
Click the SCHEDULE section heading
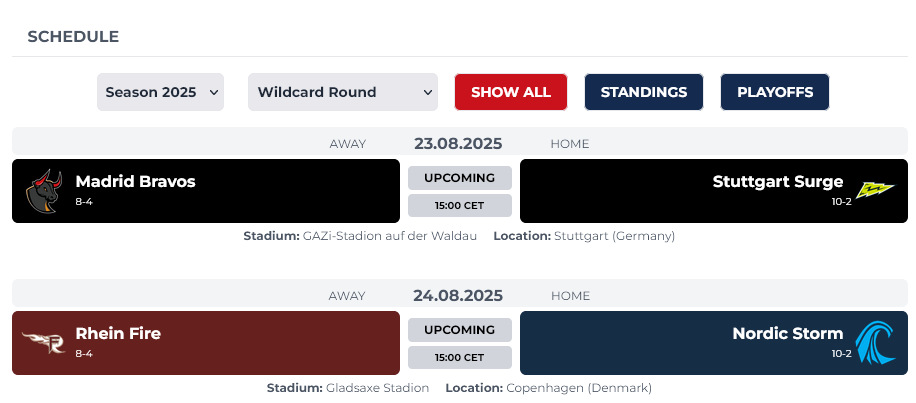tap(73, 36)
